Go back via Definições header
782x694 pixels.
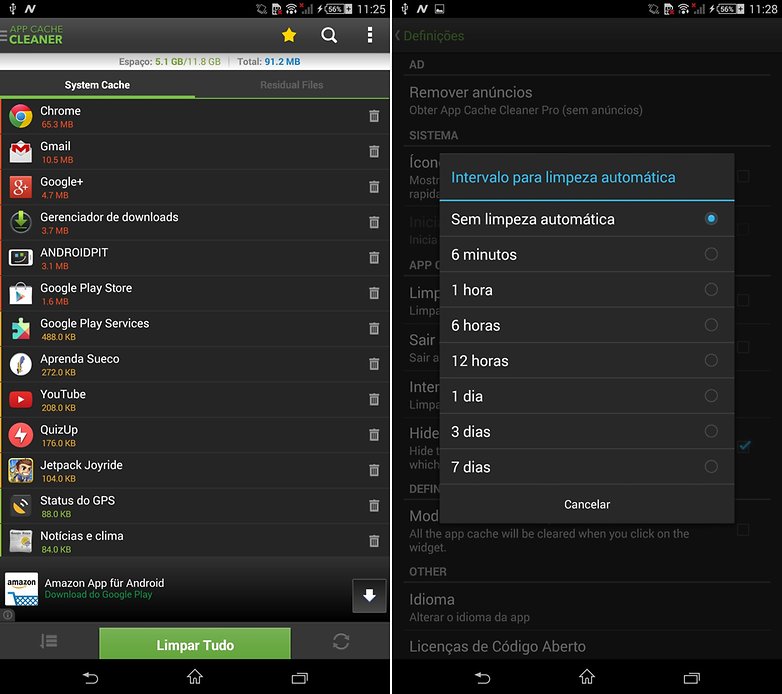(429, 36)
